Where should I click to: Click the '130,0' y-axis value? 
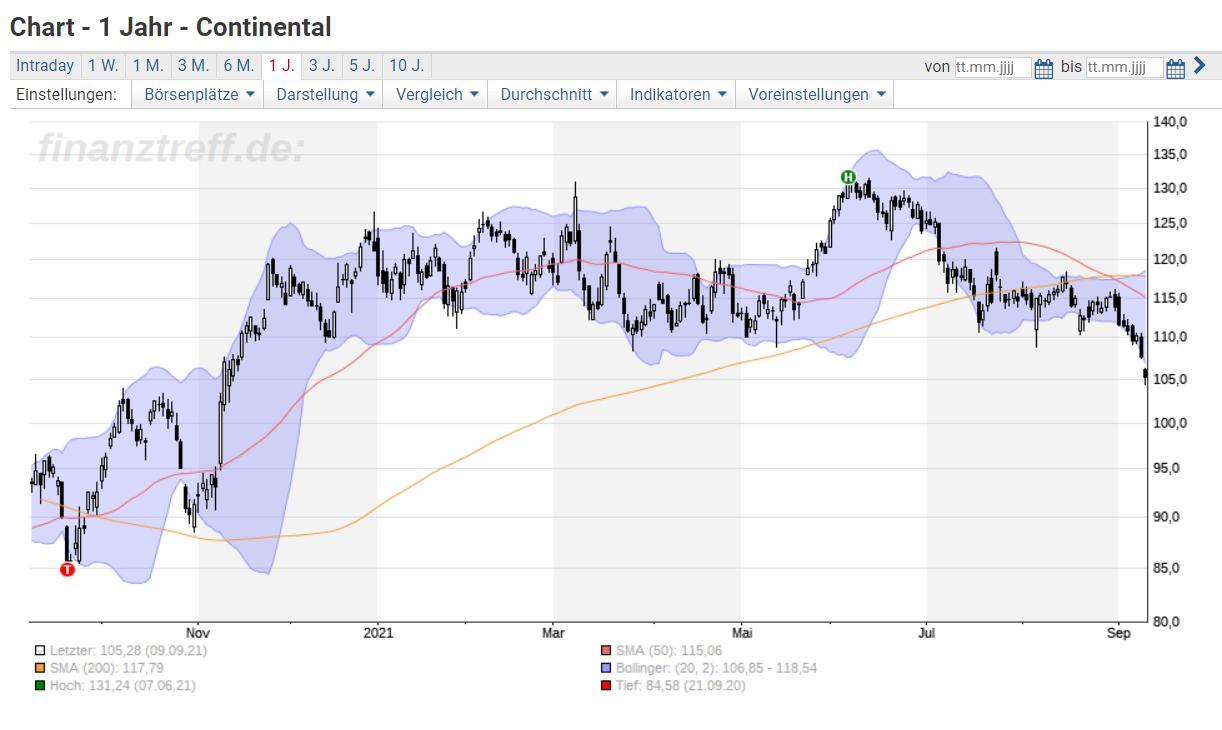click(x=1170, y=189)
